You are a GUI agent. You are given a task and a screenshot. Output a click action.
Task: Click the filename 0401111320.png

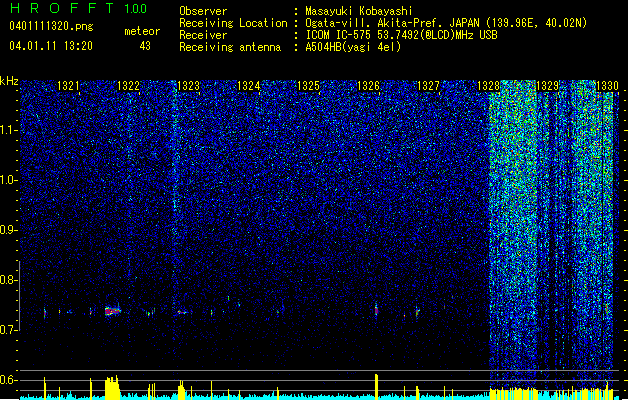click(x=51, y=26)
